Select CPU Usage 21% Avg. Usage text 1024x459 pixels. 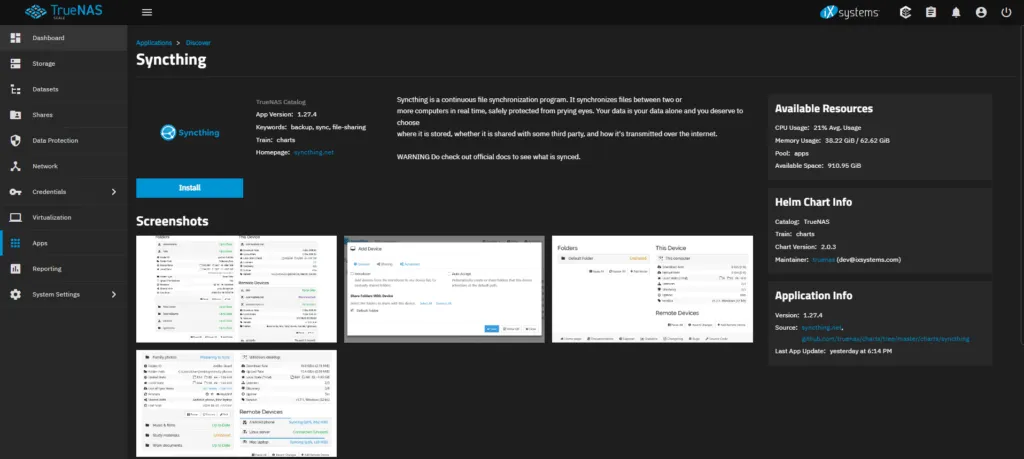click(818, 127)
